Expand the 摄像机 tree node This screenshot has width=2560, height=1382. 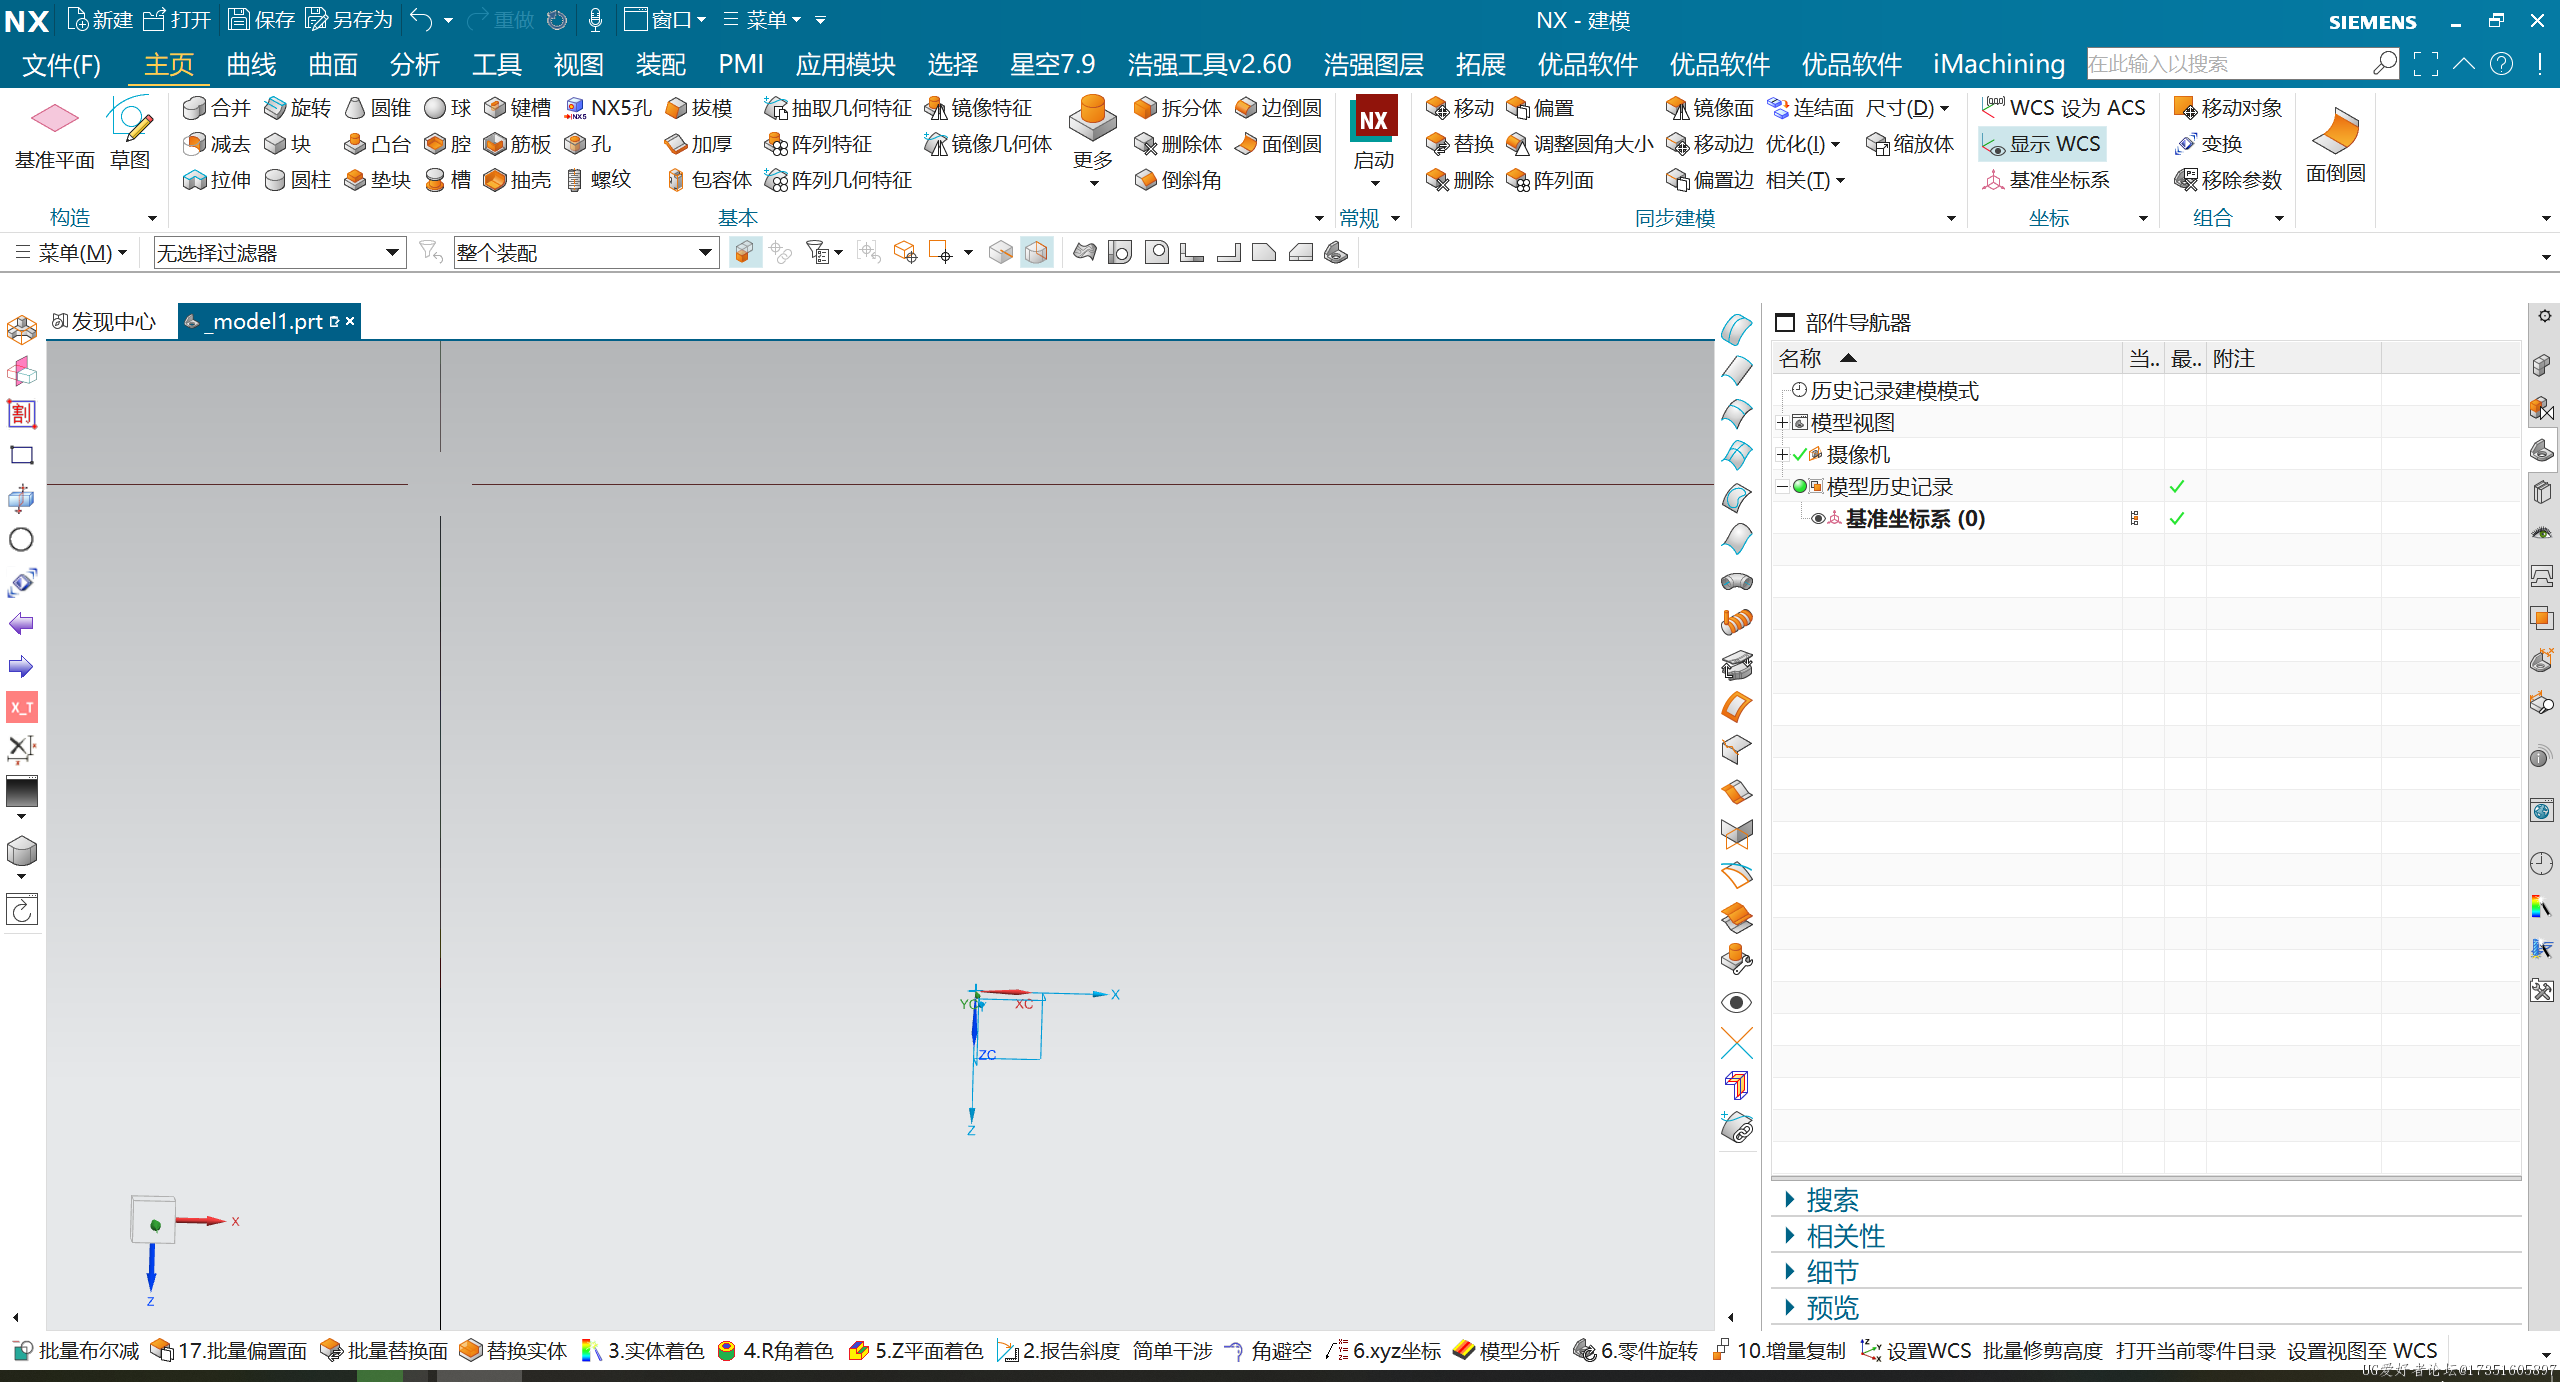pyautogui.click(x=1782, y=455)
